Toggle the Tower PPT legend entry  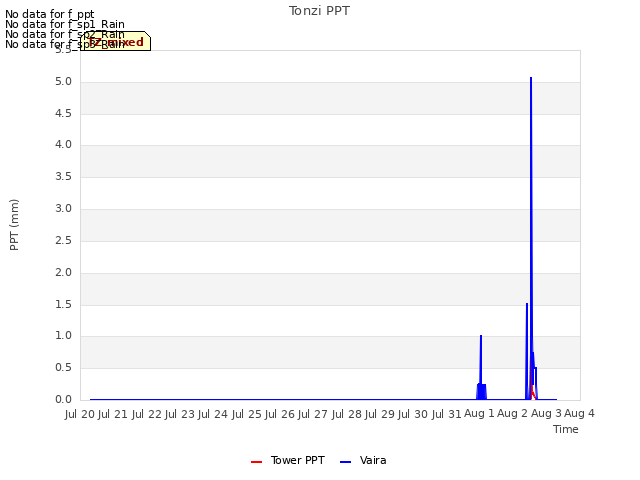(288, 460)
